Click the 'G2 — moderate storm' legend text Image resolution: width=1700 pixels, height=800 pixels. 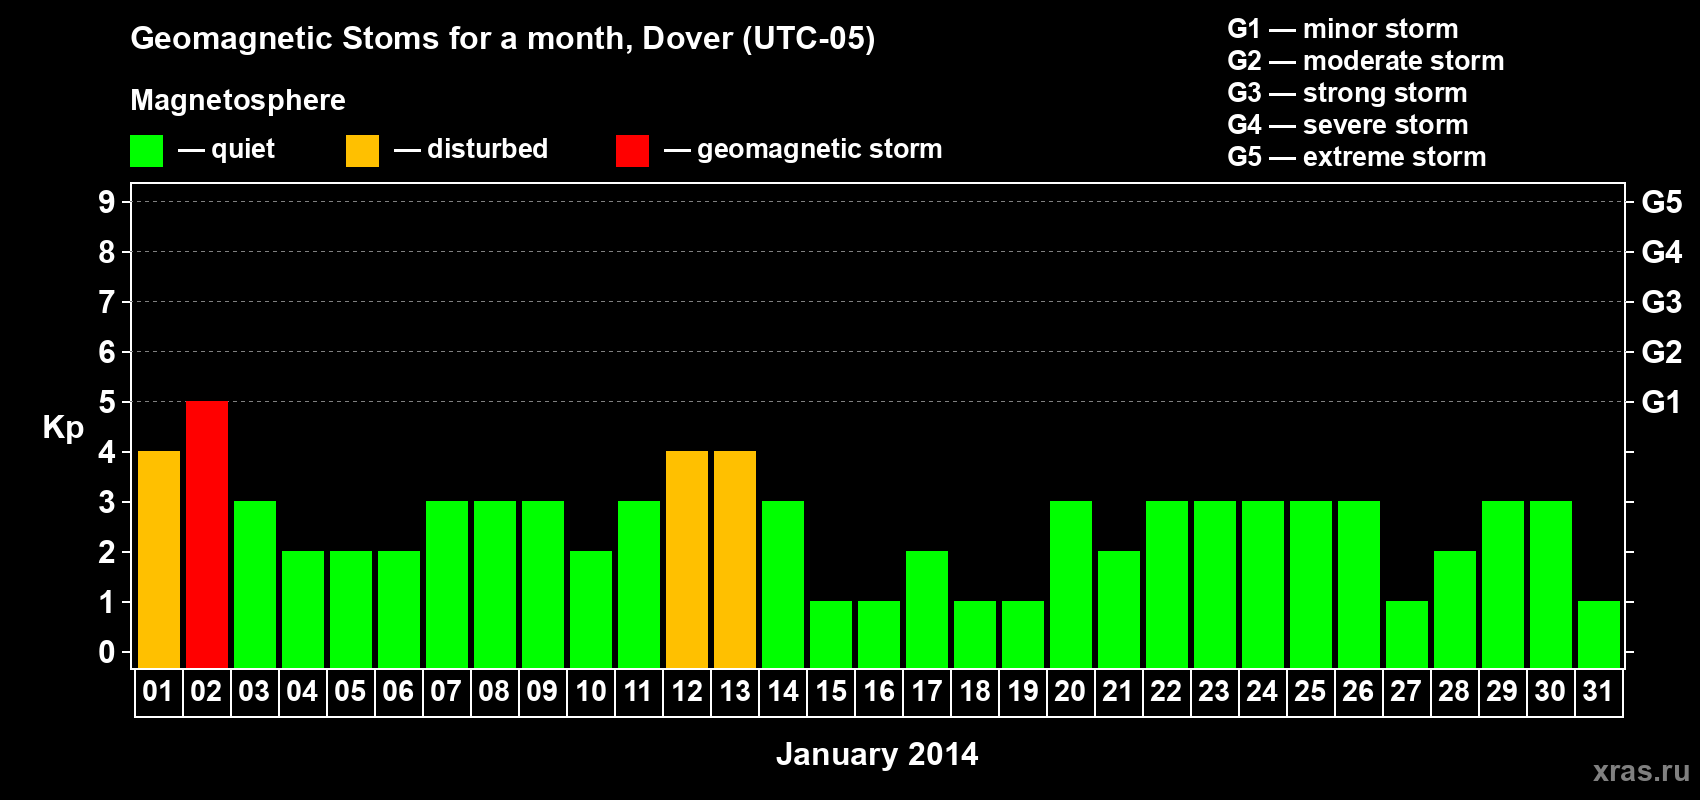[1366, 61]
